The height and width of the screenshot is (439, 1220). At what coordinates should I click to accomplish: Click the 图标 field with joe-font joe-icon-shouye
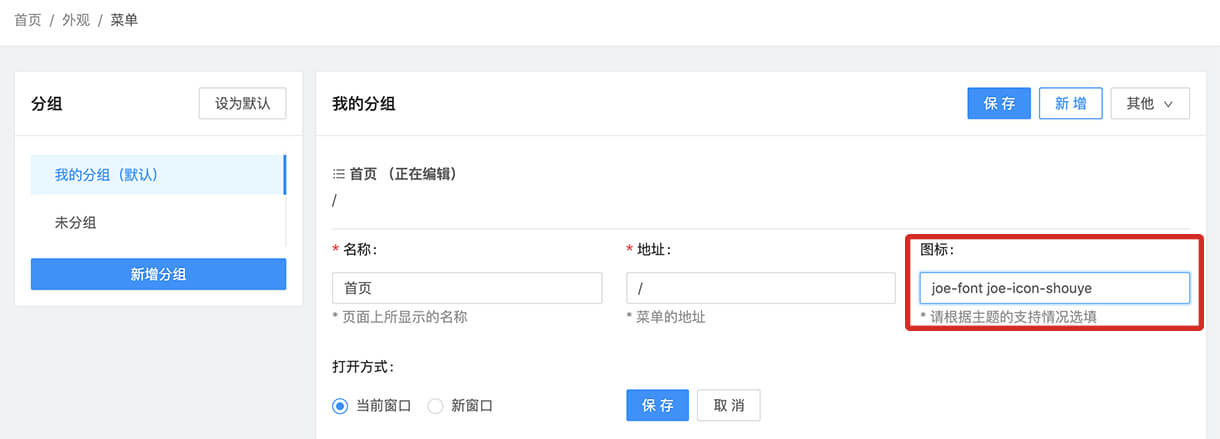pyautogui.click(x=1055, y=288)
